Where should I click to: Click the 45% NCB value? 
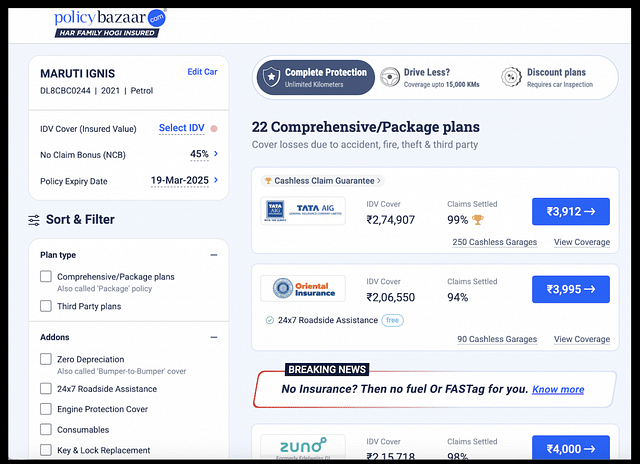[199, 154]
